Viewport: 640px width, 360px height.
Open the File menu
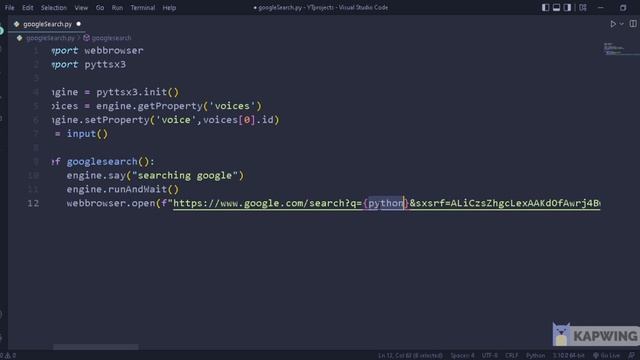[9, 7]
